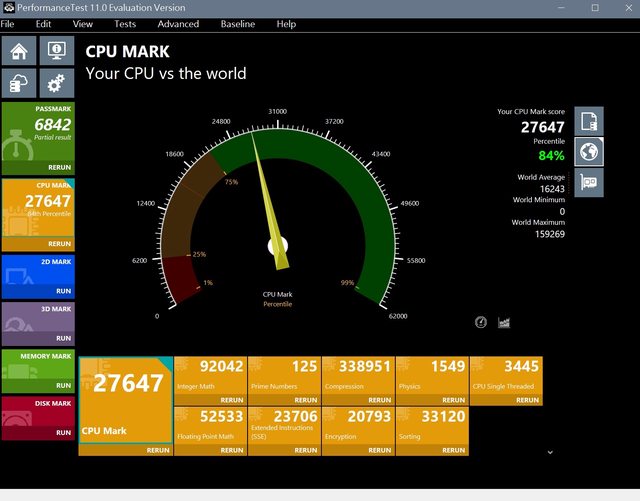Open the settings gears icon
Screen dimensions: 640x501
56,82
